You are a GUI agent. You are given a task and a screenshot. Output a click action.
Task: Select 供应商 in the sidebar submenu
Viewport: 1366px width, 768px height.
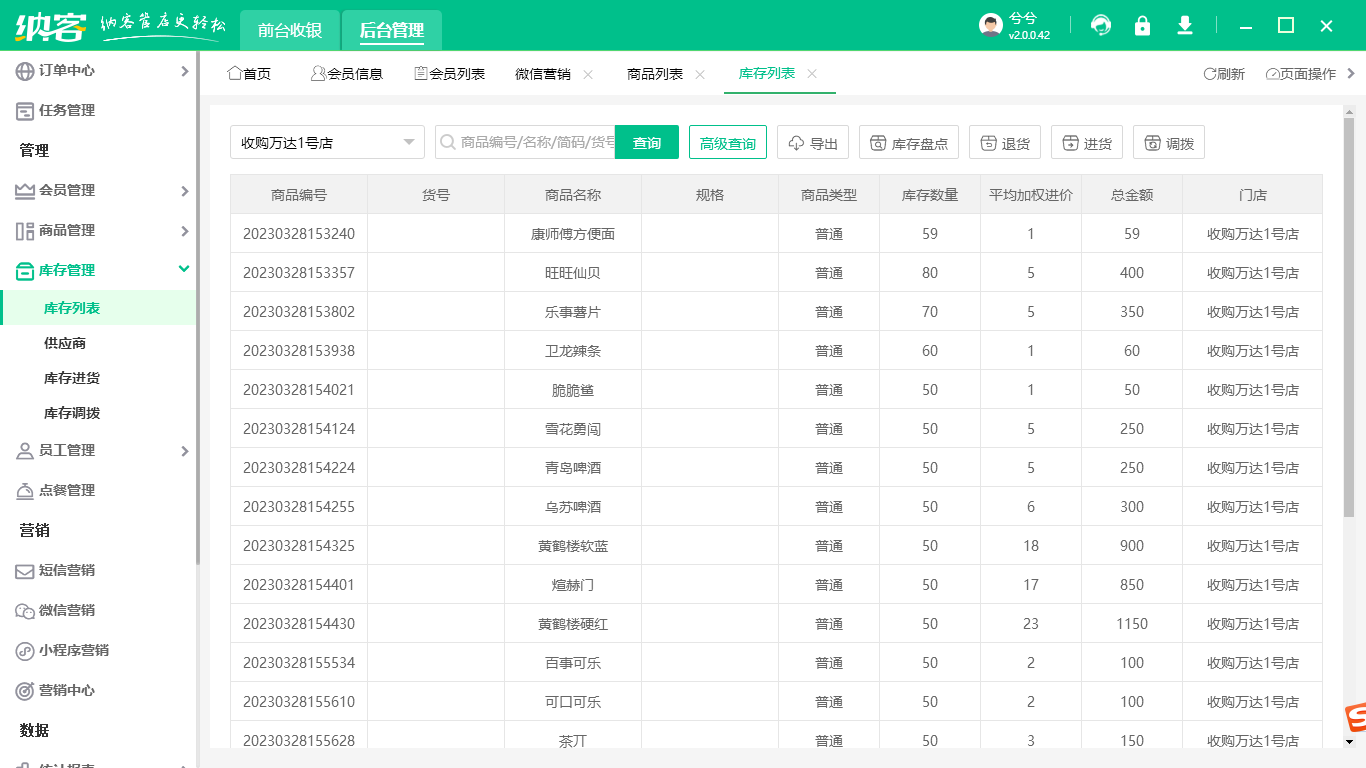[x=65, y=344]
